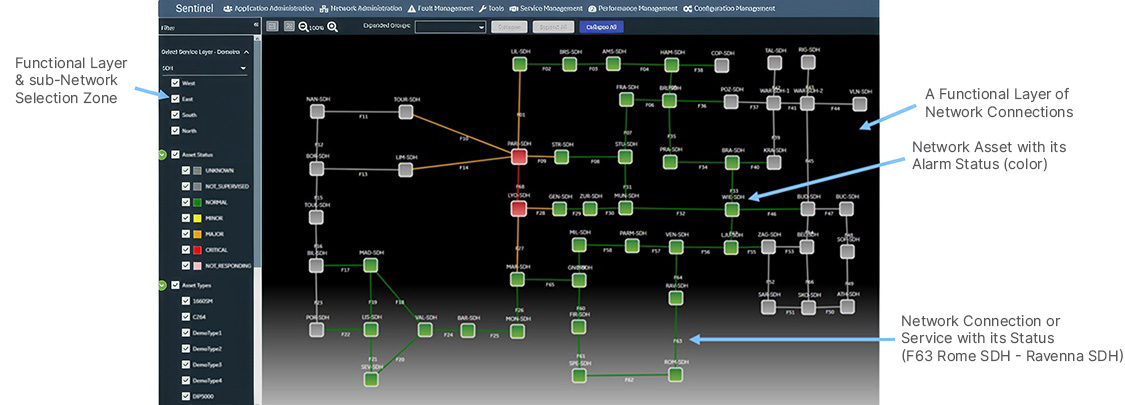This screenshot has width=1125, height=405.
Task: Uncheck the Asset Status group checkbox
Action: pos(175,154)
